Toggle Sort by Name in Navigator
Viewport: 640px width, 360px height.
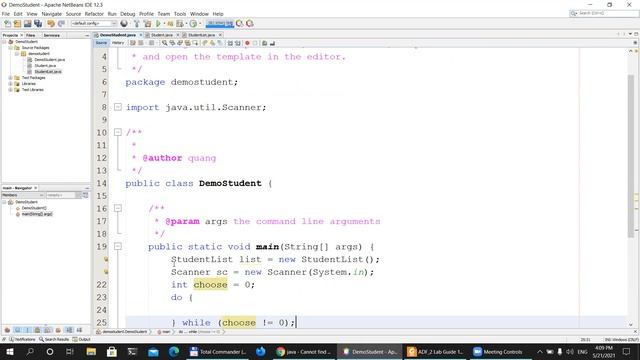tap(69, 330)
